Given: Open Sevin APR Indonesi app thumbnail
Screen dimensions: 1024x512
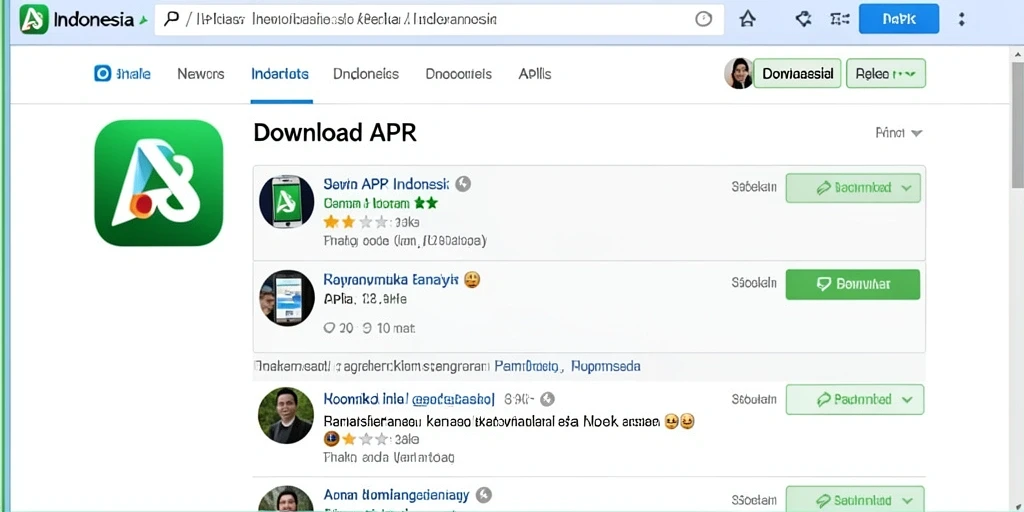Looking at the screenshot, I should click(x=287, y=201).
